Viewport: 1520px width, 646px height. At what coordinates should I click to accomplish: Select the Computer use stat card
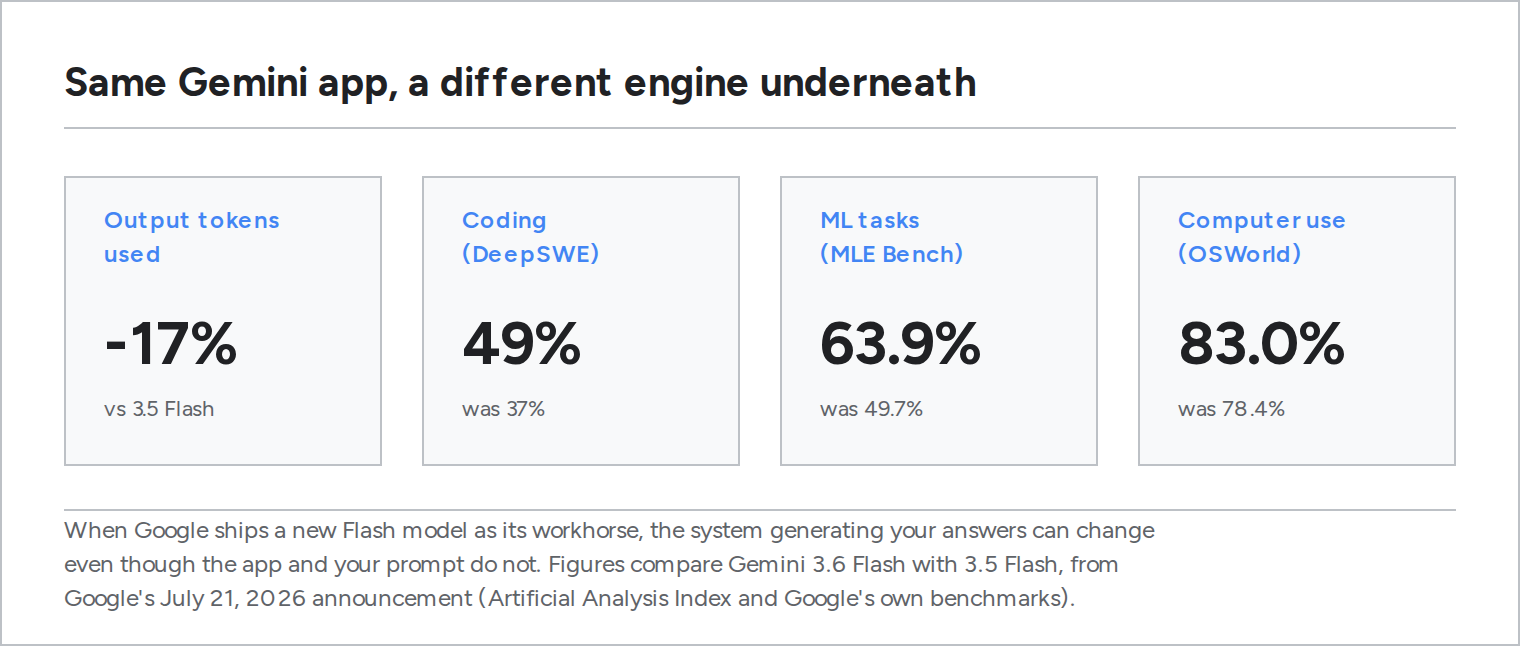point(1297,321)
